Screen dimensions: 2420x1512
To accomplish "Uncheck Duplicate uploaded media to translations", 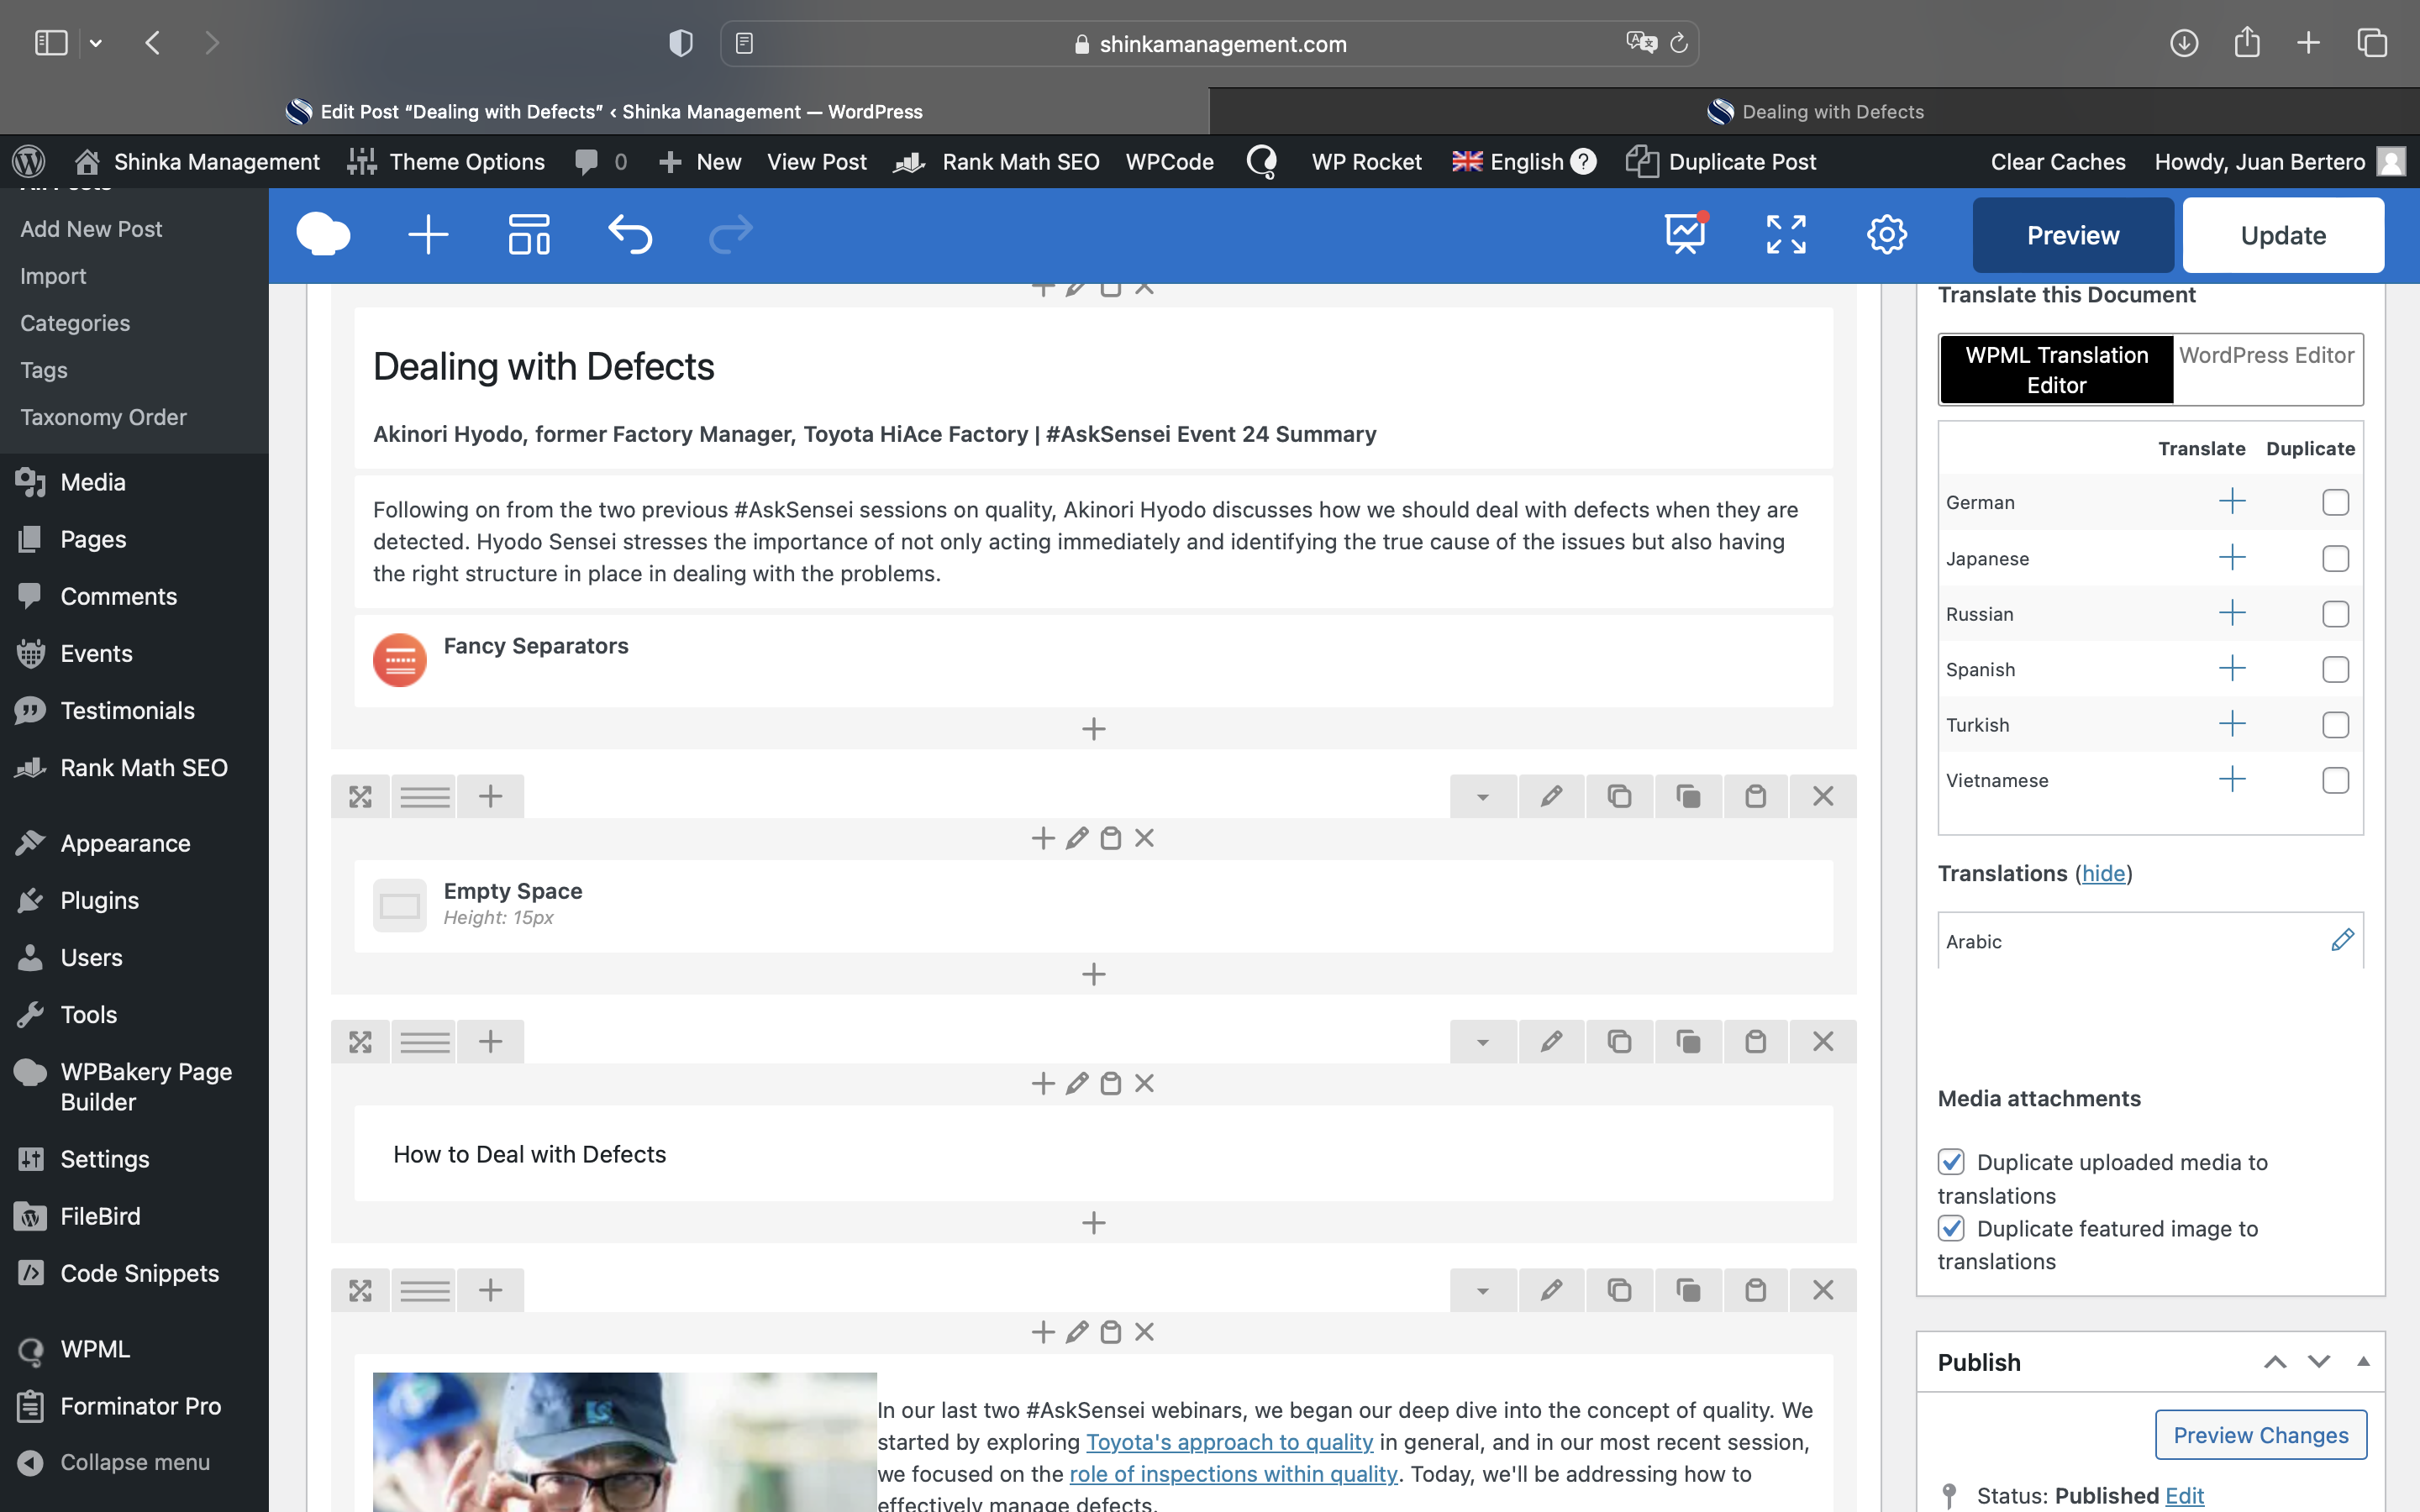I will [1951, 1162].
